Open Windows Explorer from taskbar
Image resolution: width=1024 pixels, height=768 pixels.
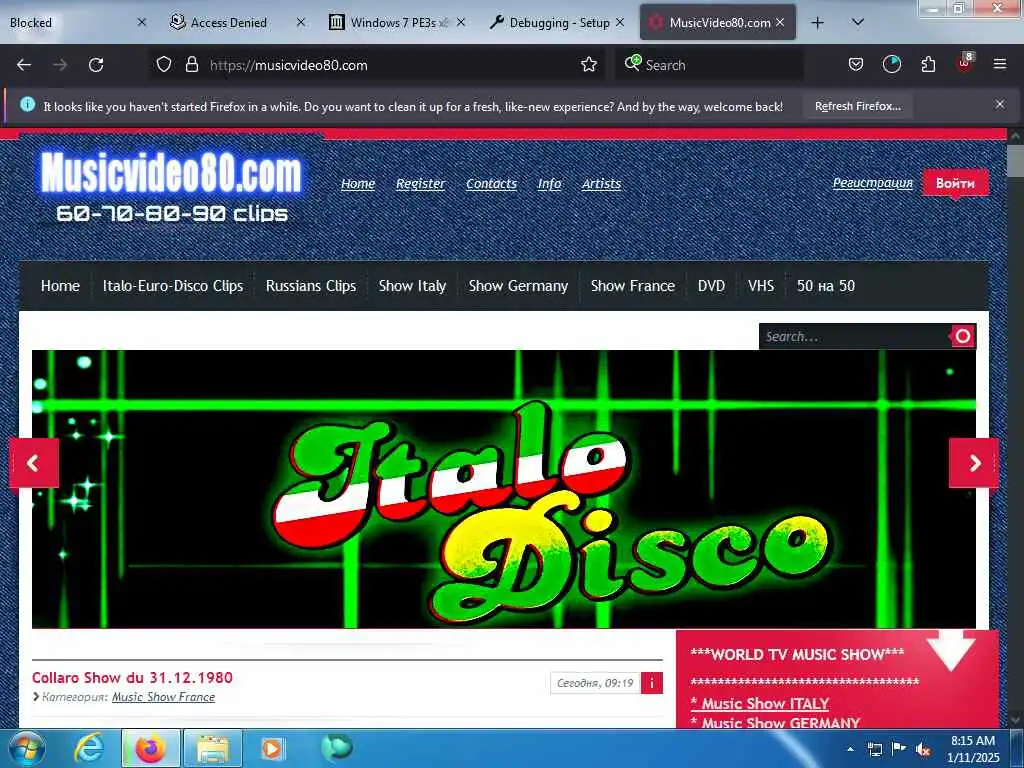tap(213, 748)
